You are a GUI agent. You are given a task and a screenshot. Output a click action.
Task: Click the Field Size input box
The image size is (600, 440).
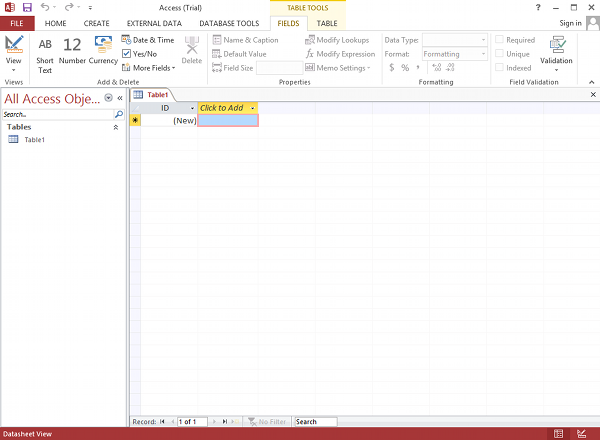(x=279, y=68)
